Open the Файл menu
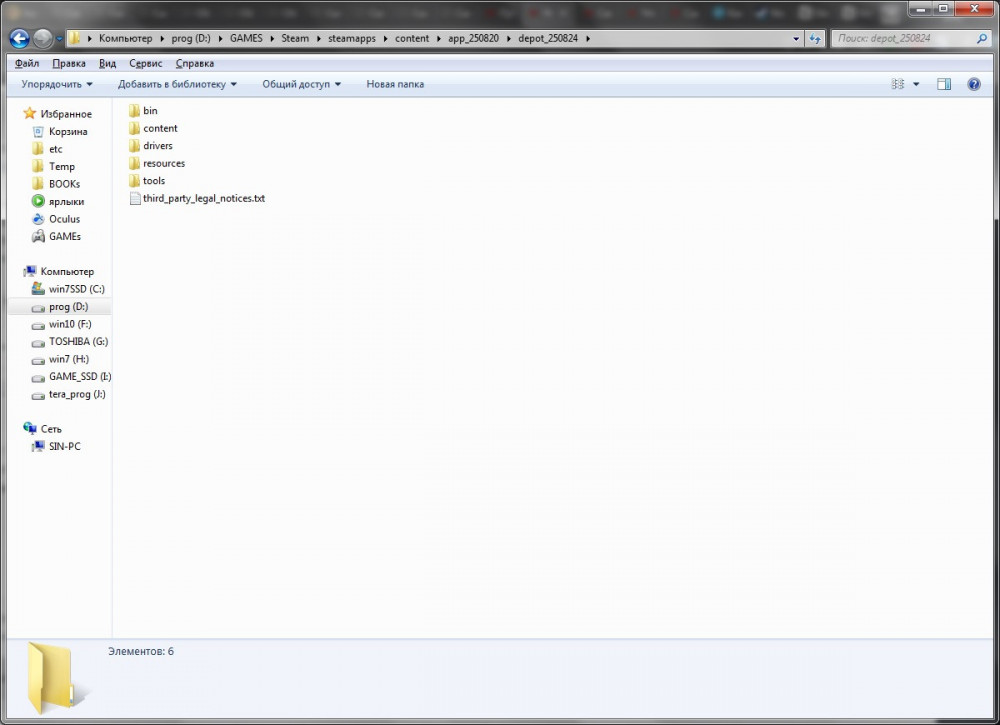 [27, 63]
